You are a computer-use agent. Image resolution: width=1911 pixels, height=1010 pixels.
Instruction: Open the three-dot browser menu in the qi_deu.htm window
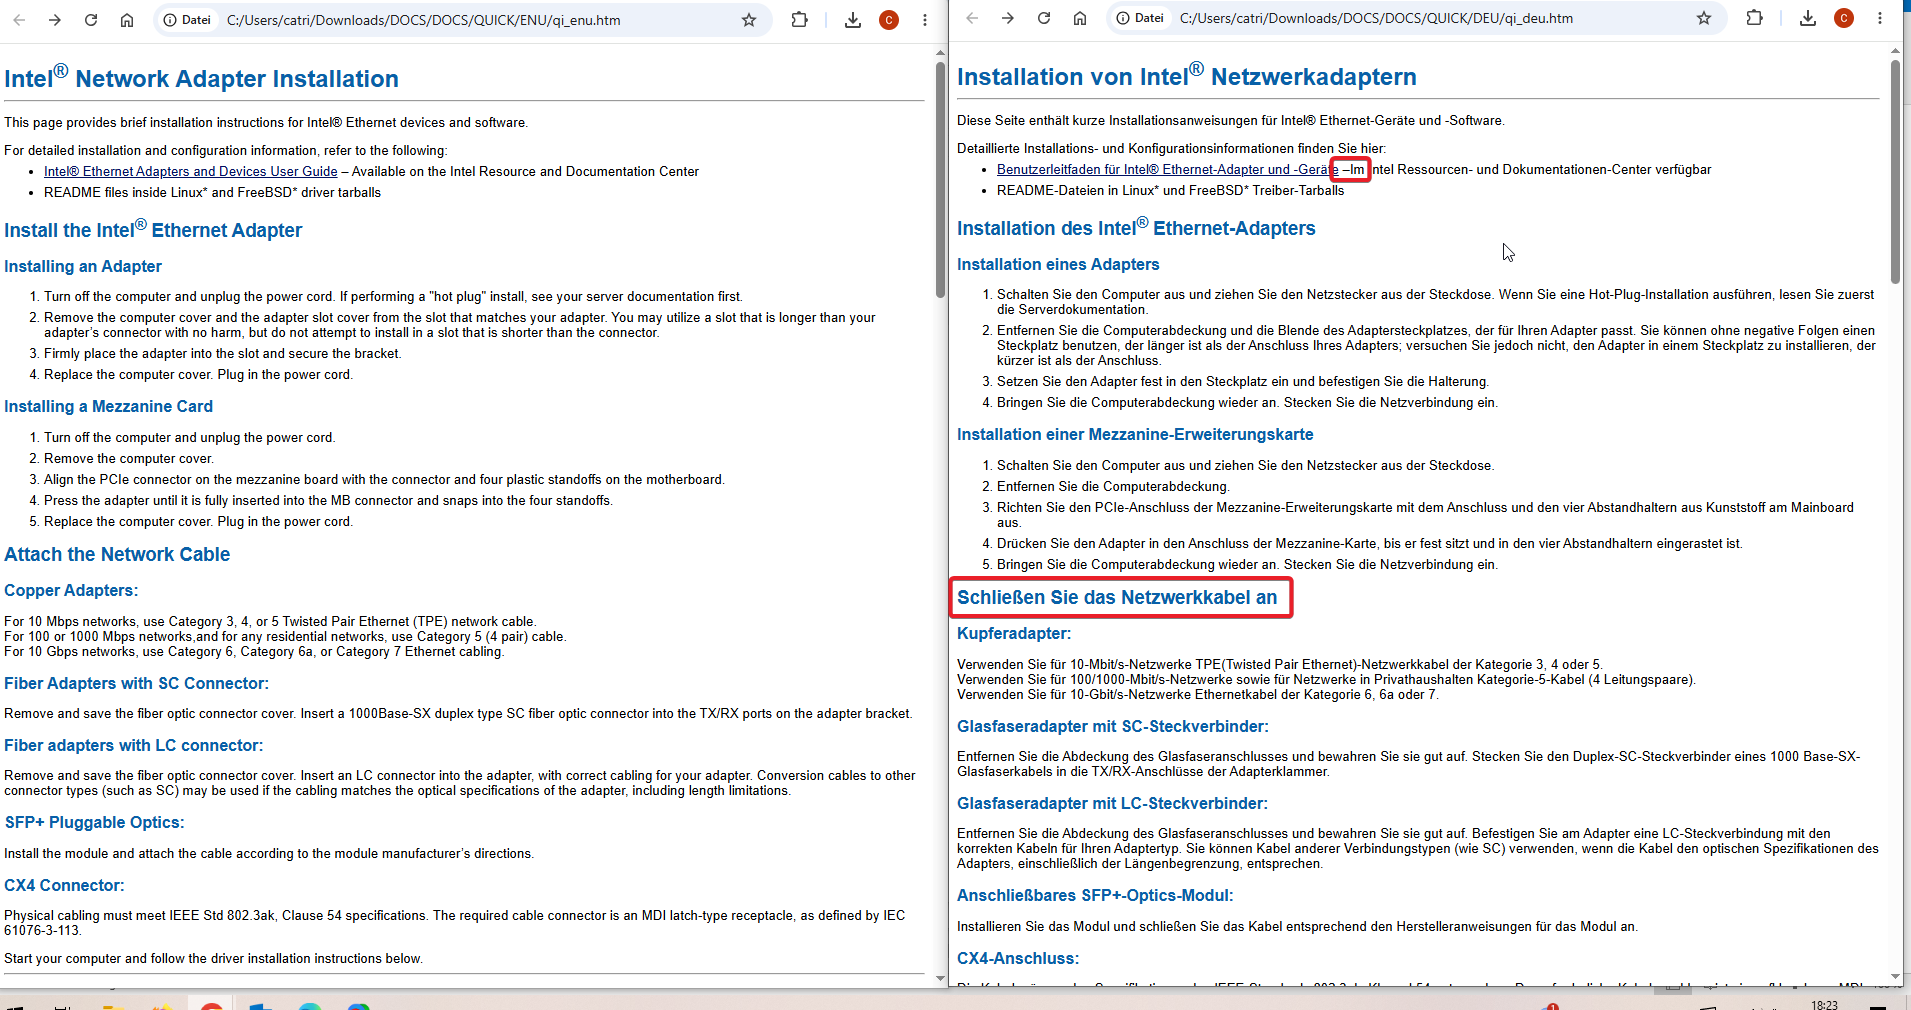point(1880,18)
